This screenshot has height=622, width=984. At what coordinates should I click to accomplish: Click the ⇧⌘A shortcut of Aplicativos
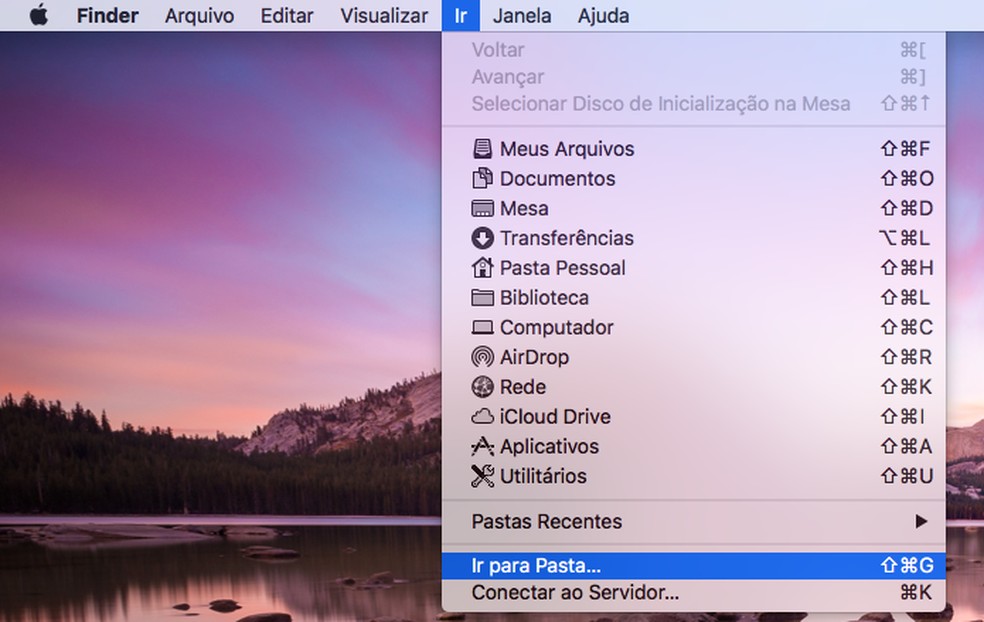click(906, 446)
